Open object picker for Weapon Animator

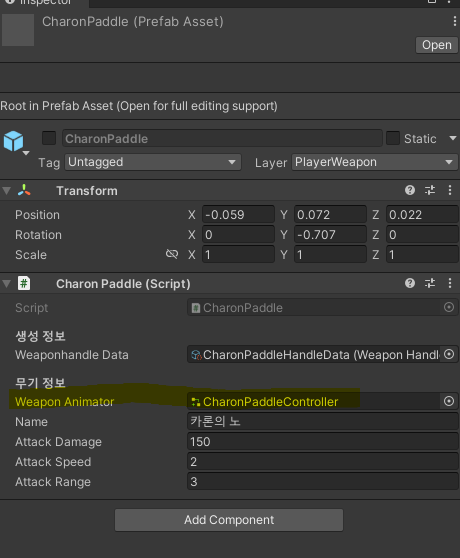[449, 401]
